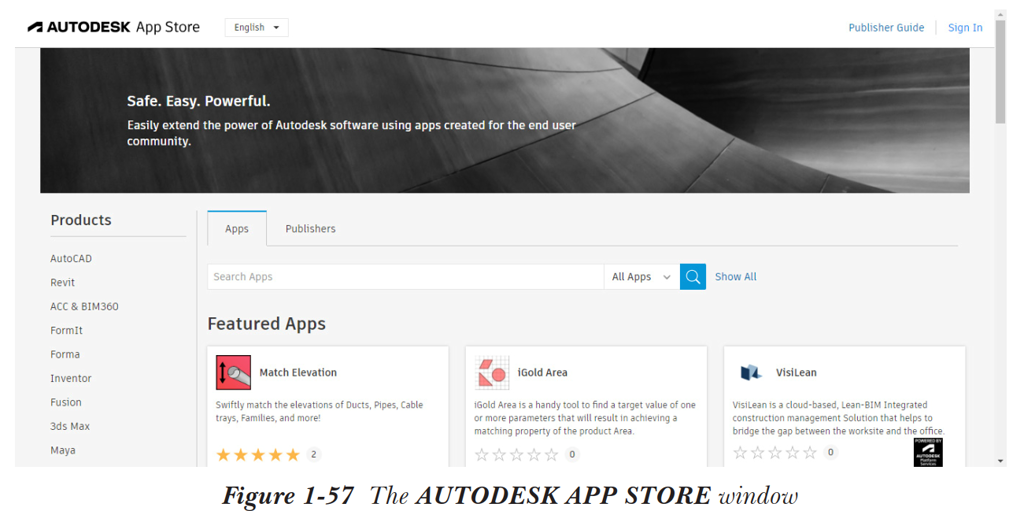Image resolution: width=1024 pixels, height=511 pixels.
Task: Select Forma in Products list
Action: (65, 354)
